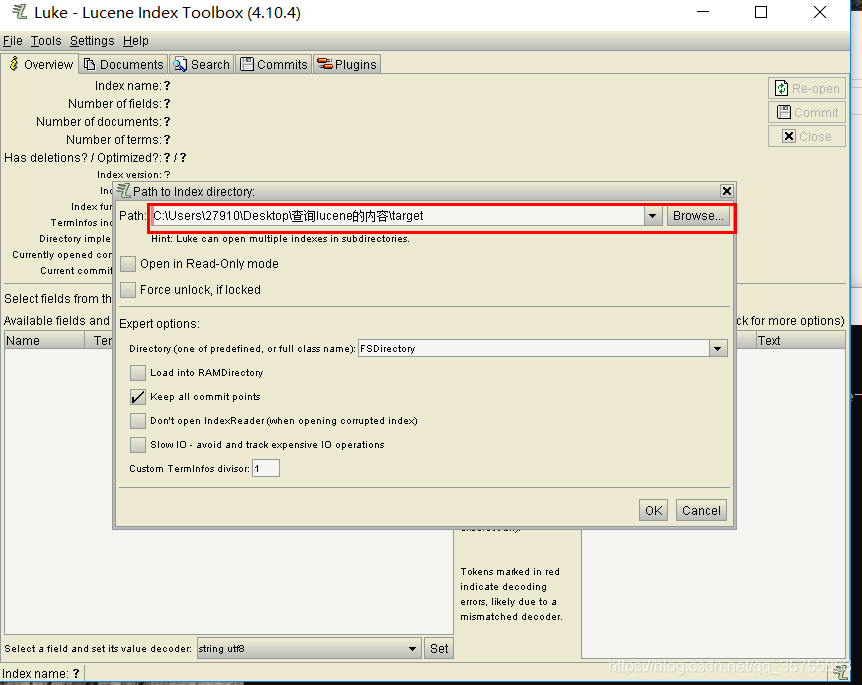Click the 'Number of terms:' label
The image size is (862, 685).
[x=114, y=140]
